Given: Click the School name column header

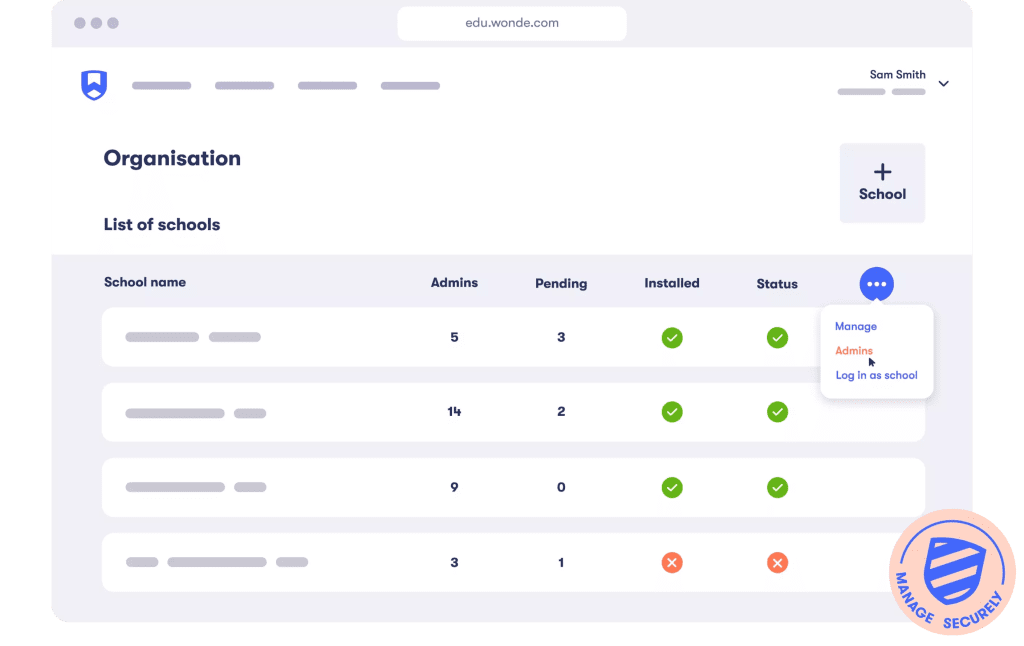Looking at the screenshot, I should point(145,282).
